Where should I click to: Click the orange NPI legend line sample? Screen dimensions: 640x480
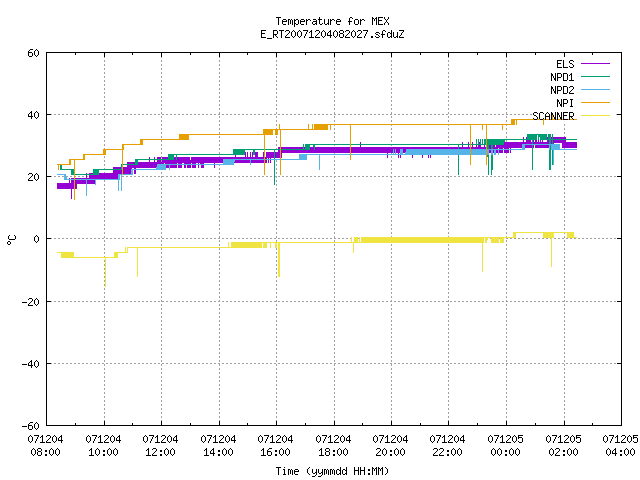tap(595, 102)
